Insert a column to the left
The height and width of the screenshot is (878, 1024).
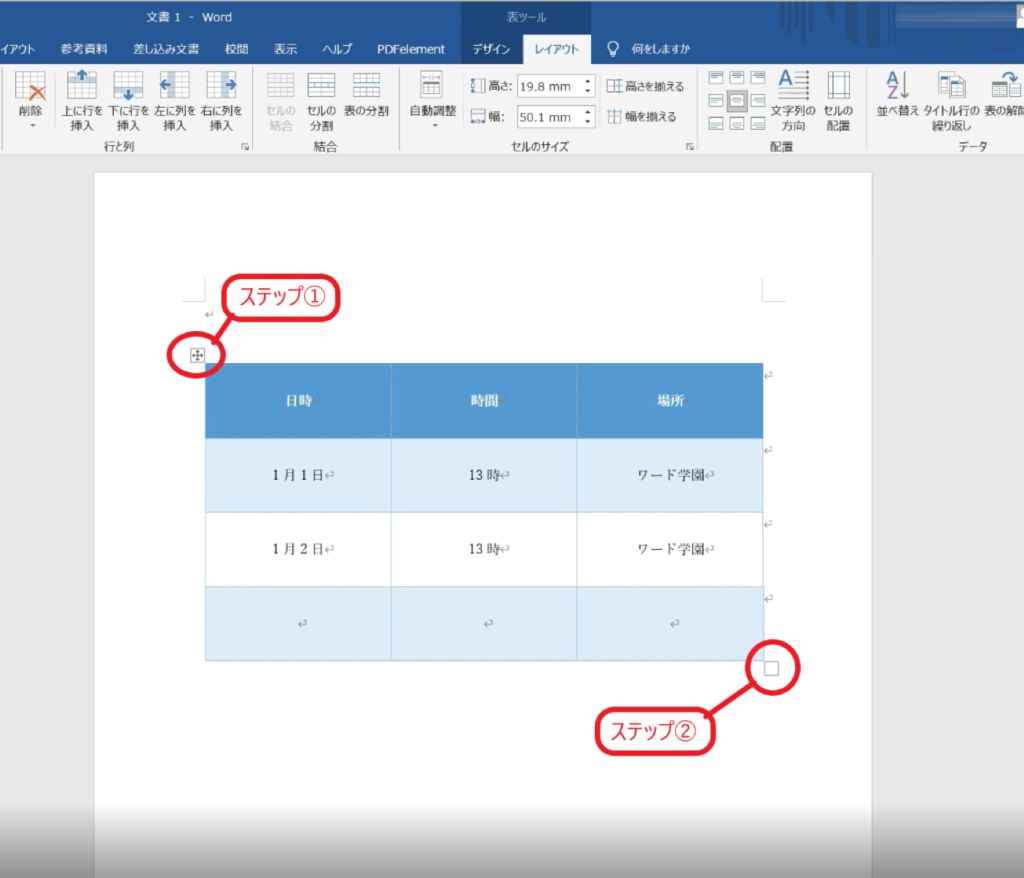[174, 87]
